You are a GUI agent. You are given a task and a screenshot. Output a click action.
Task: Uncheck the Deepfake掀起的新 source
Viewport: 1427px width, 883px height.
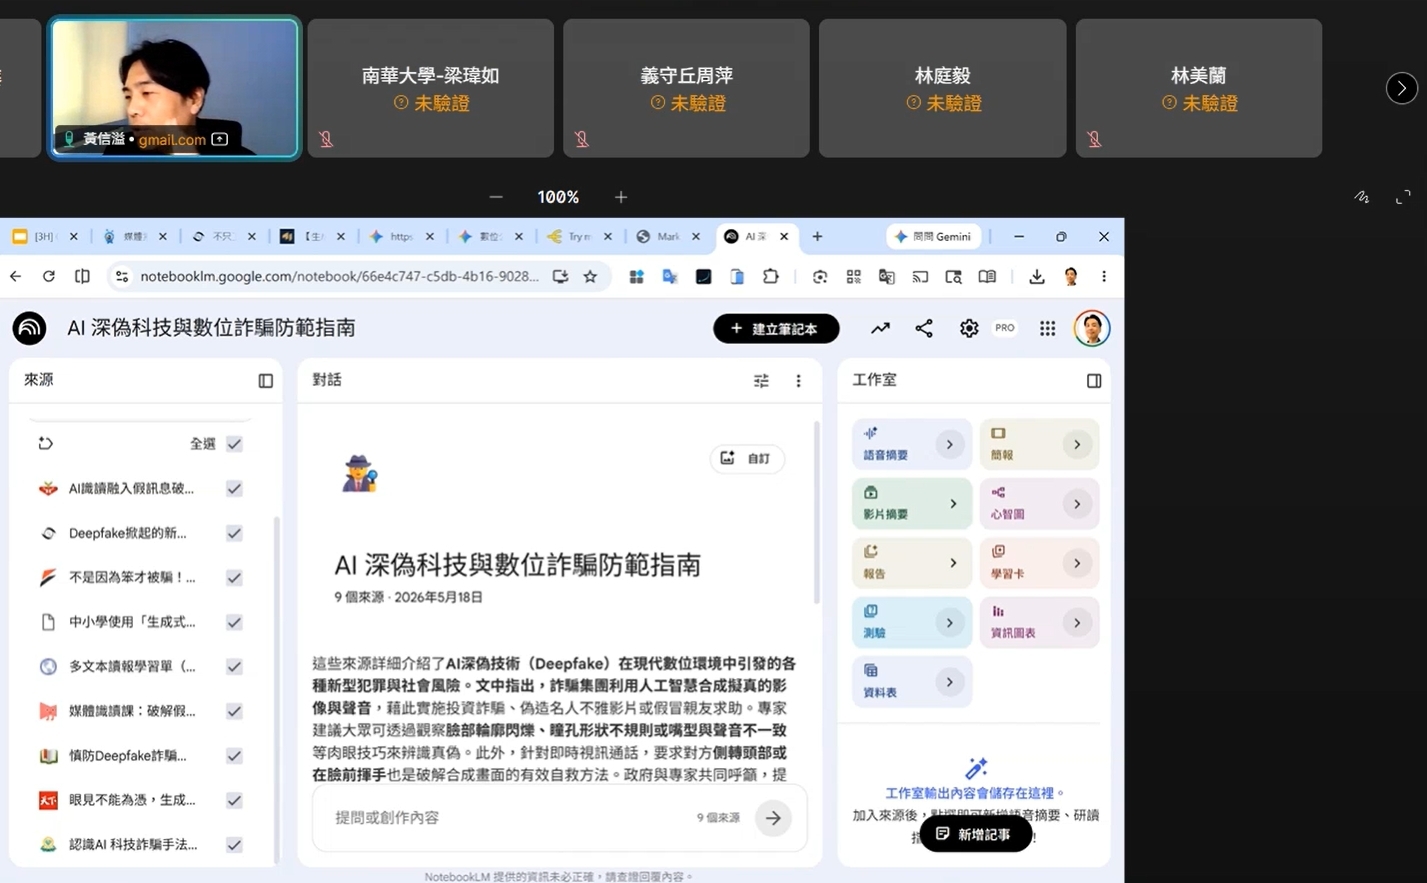tap(234, 533)
